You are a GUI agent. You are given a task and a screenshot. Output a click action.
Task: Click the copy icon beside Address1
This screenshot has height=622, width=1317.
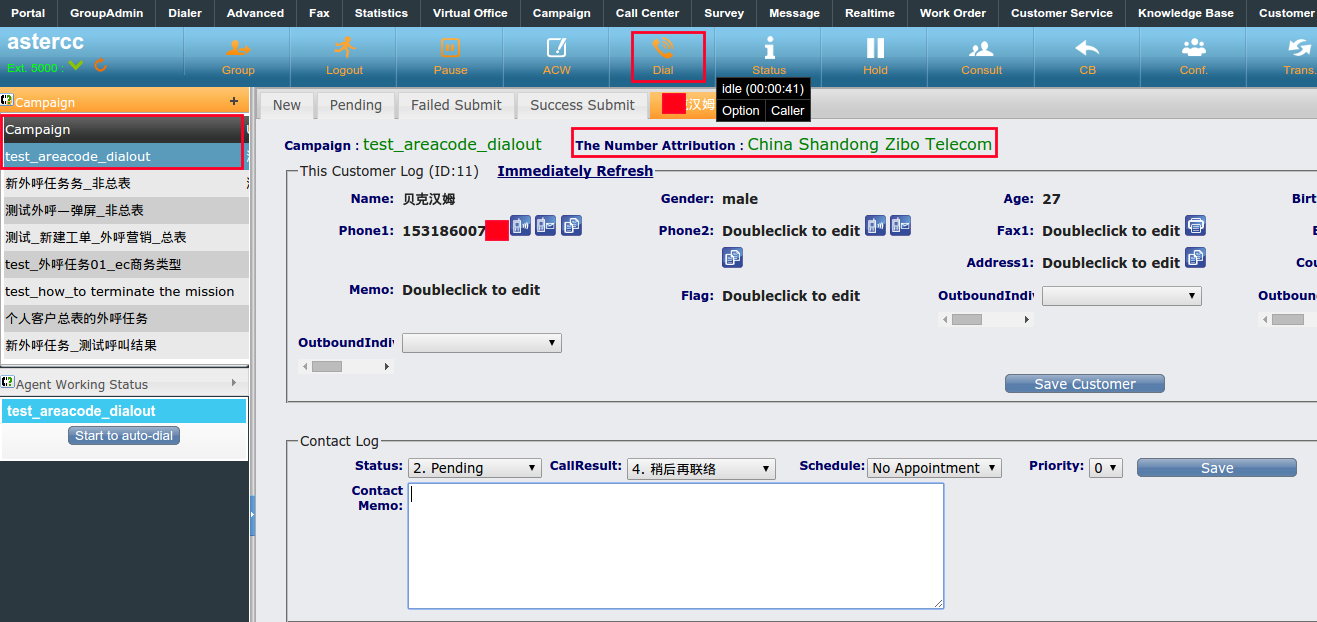[1195, 258]
